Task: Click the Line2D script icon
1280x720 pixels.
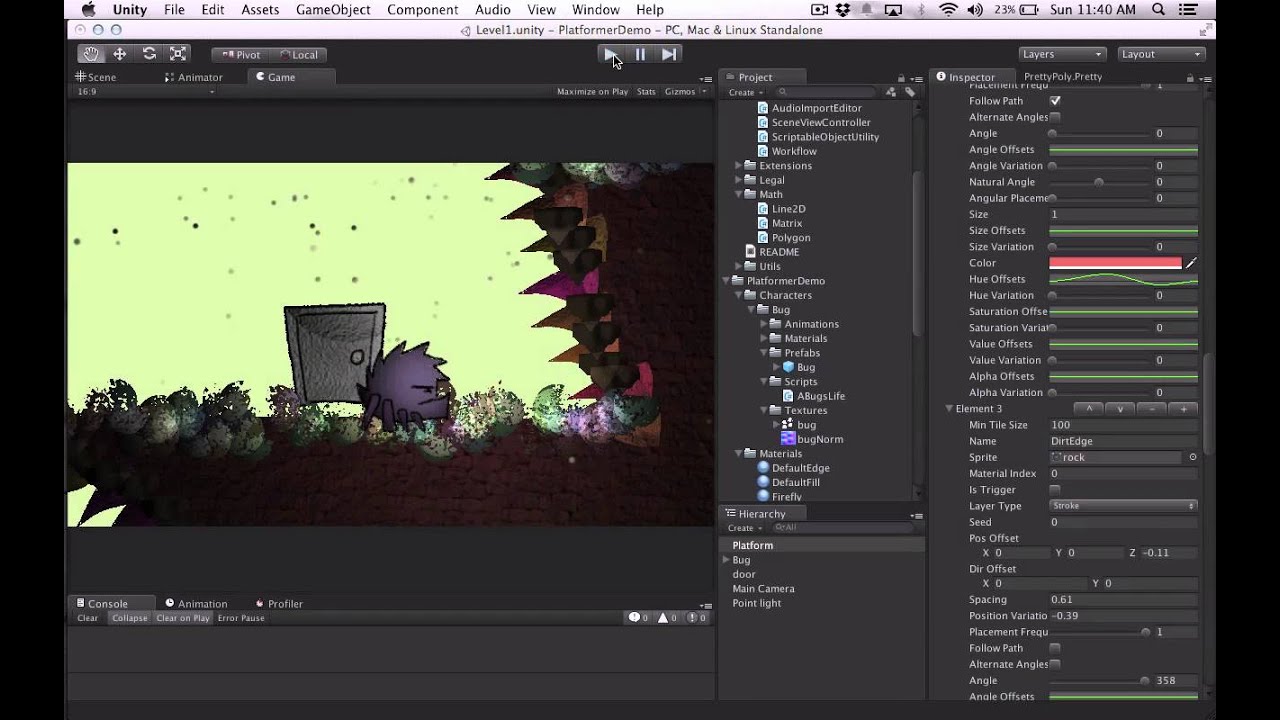Action: 763,209
